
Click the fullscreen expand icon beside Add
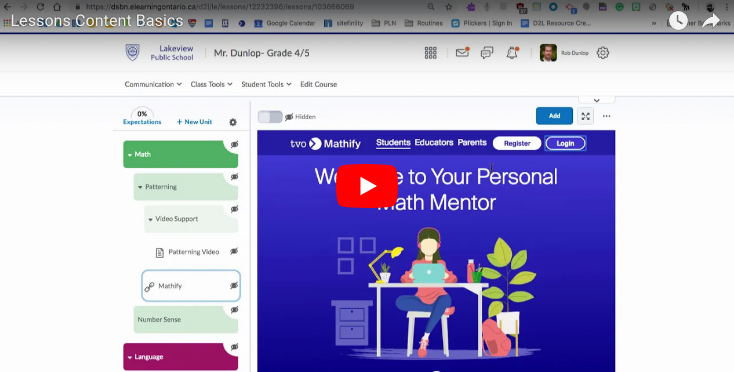click(x=586, y=116)
